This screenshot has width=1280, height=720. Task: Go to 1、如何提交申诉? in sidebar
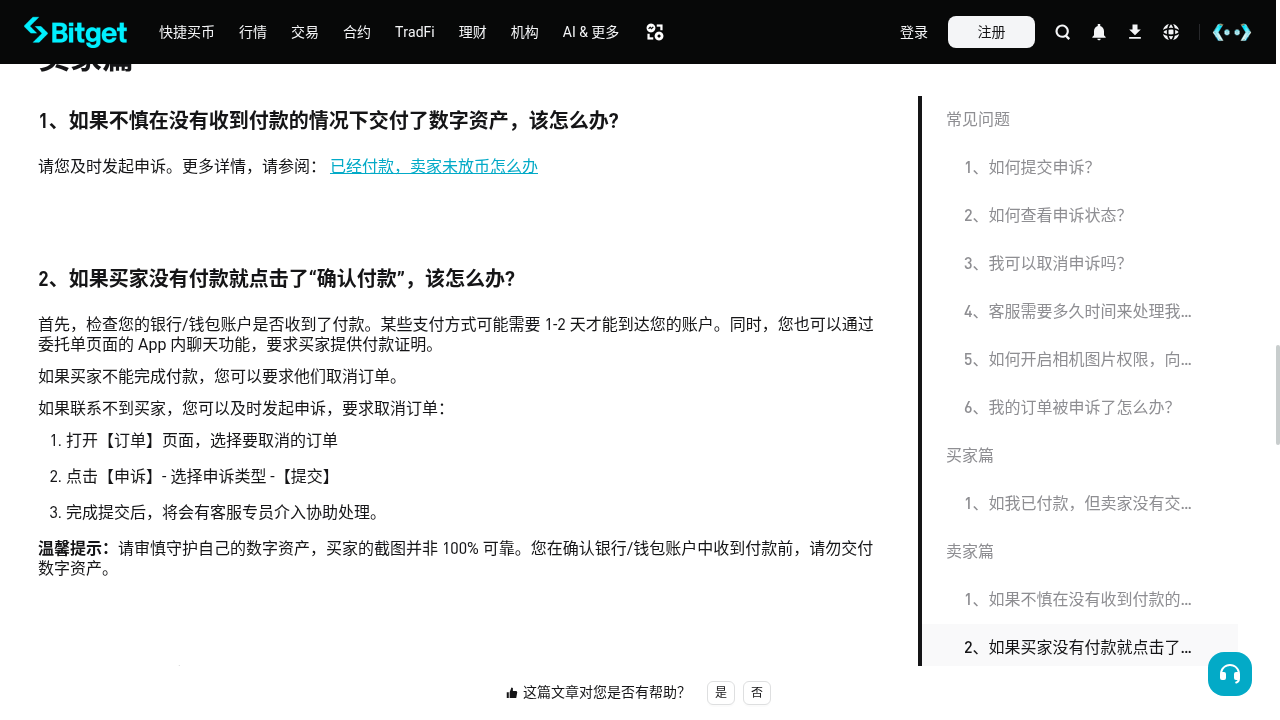click(x=1028, y=167)
